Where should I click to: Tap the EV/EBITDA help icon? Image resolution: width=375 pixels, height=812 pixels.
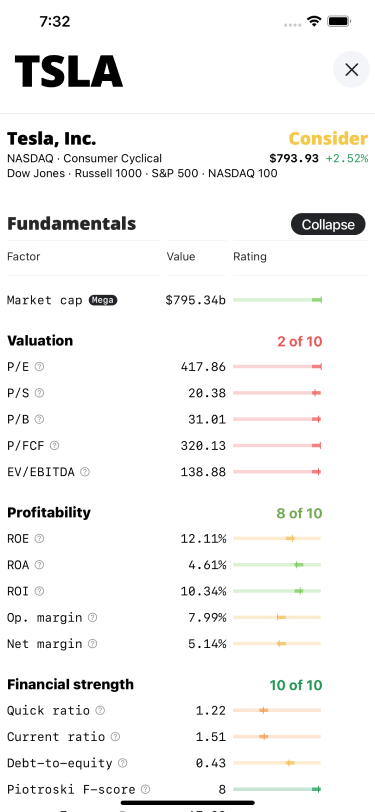(85, 472)
